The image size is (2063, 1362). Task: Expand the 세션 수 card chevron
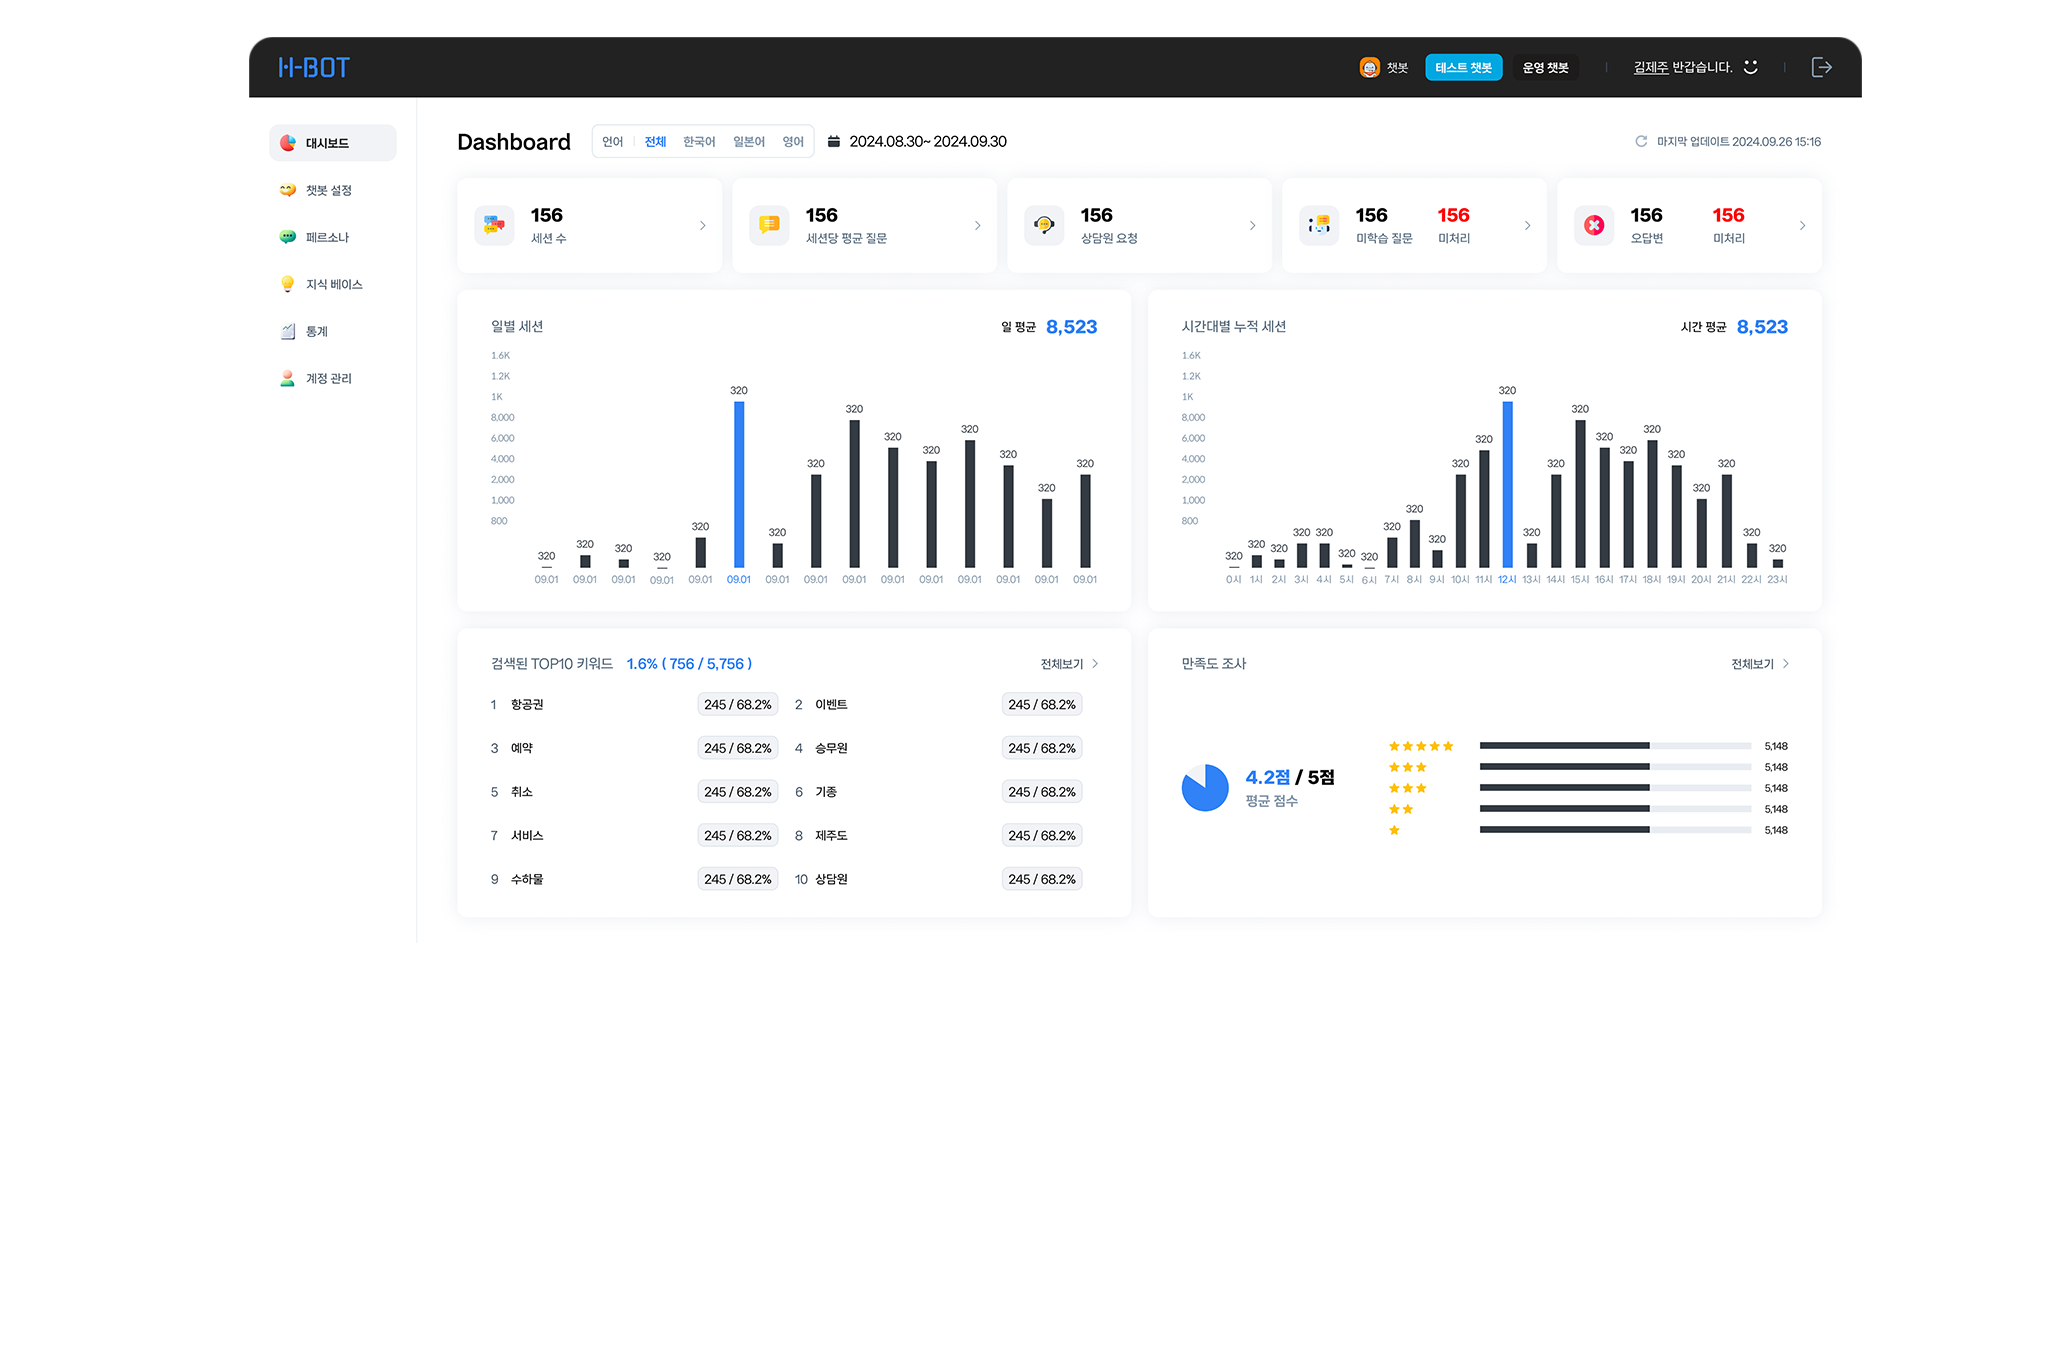tap(703, 225)
